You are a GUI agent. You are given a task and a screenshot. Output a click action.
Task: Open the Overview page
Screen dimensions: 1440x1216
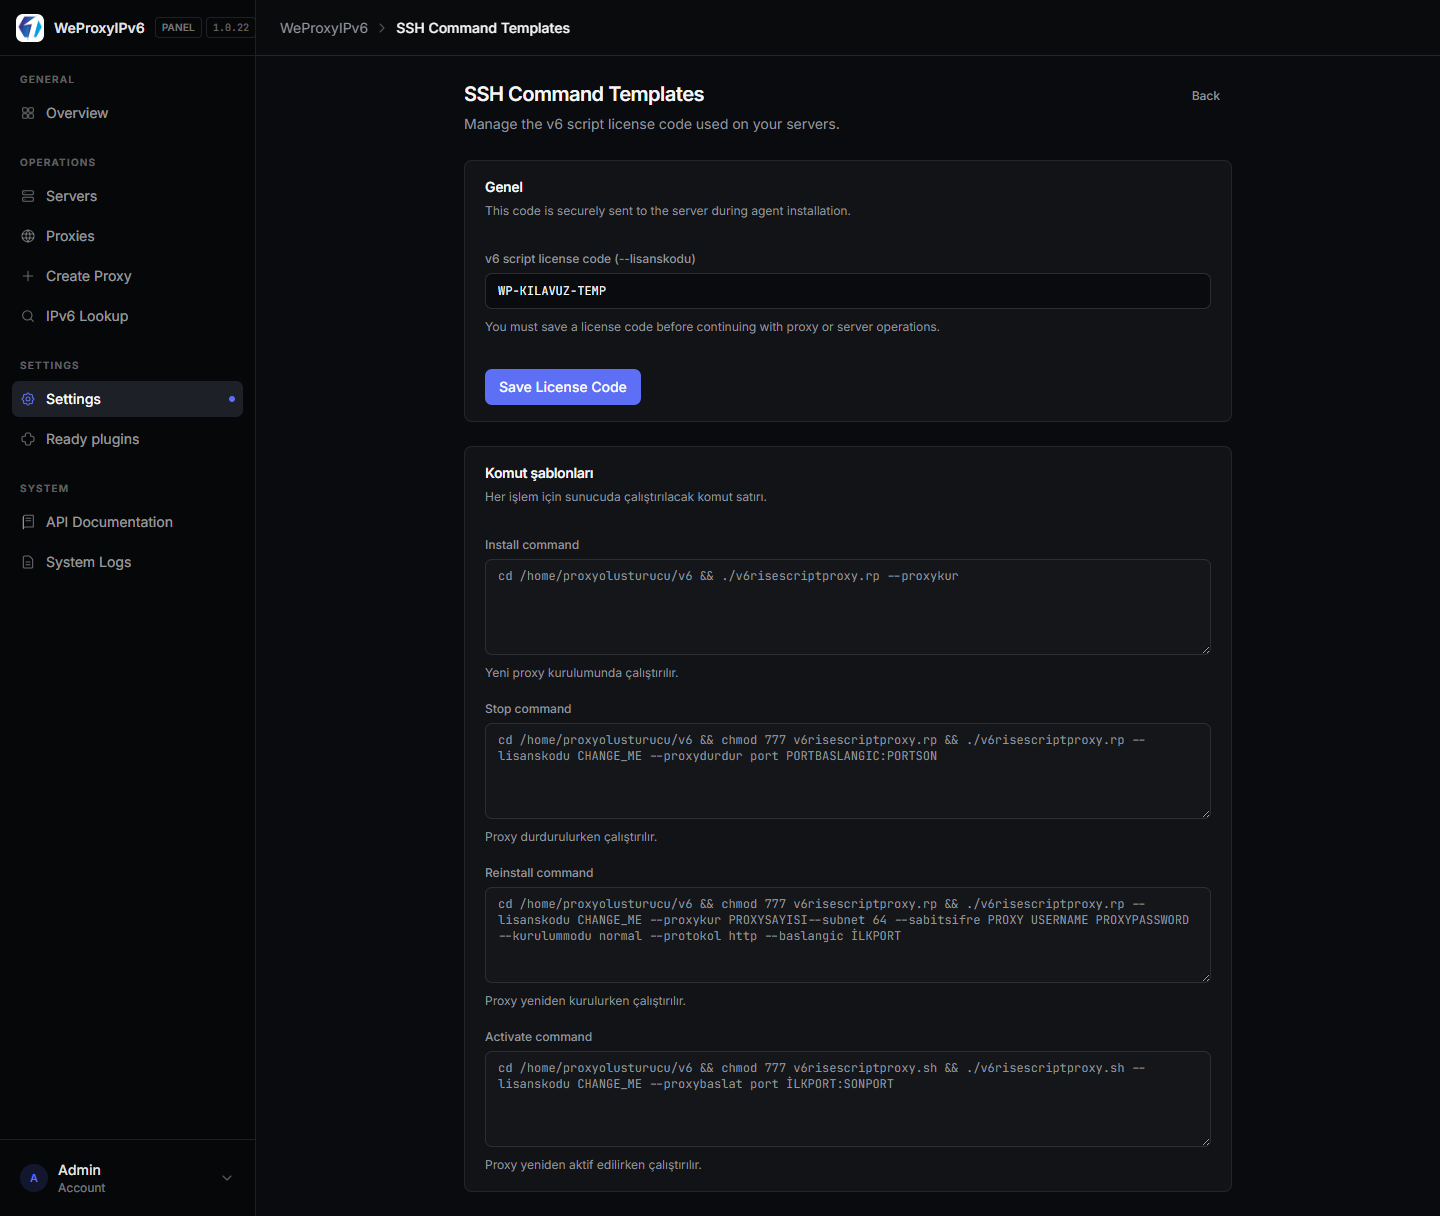pyautogui.click(x=127, y=113)
